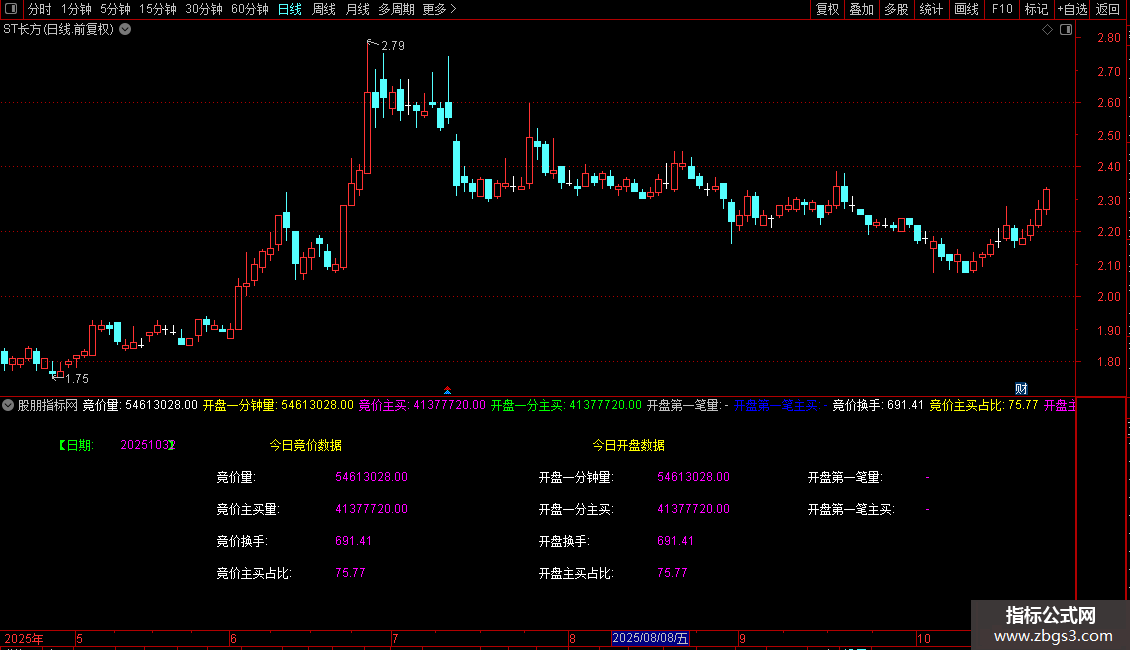Click the 财 financial marker icon
1130x650 pixels.
1021,388
